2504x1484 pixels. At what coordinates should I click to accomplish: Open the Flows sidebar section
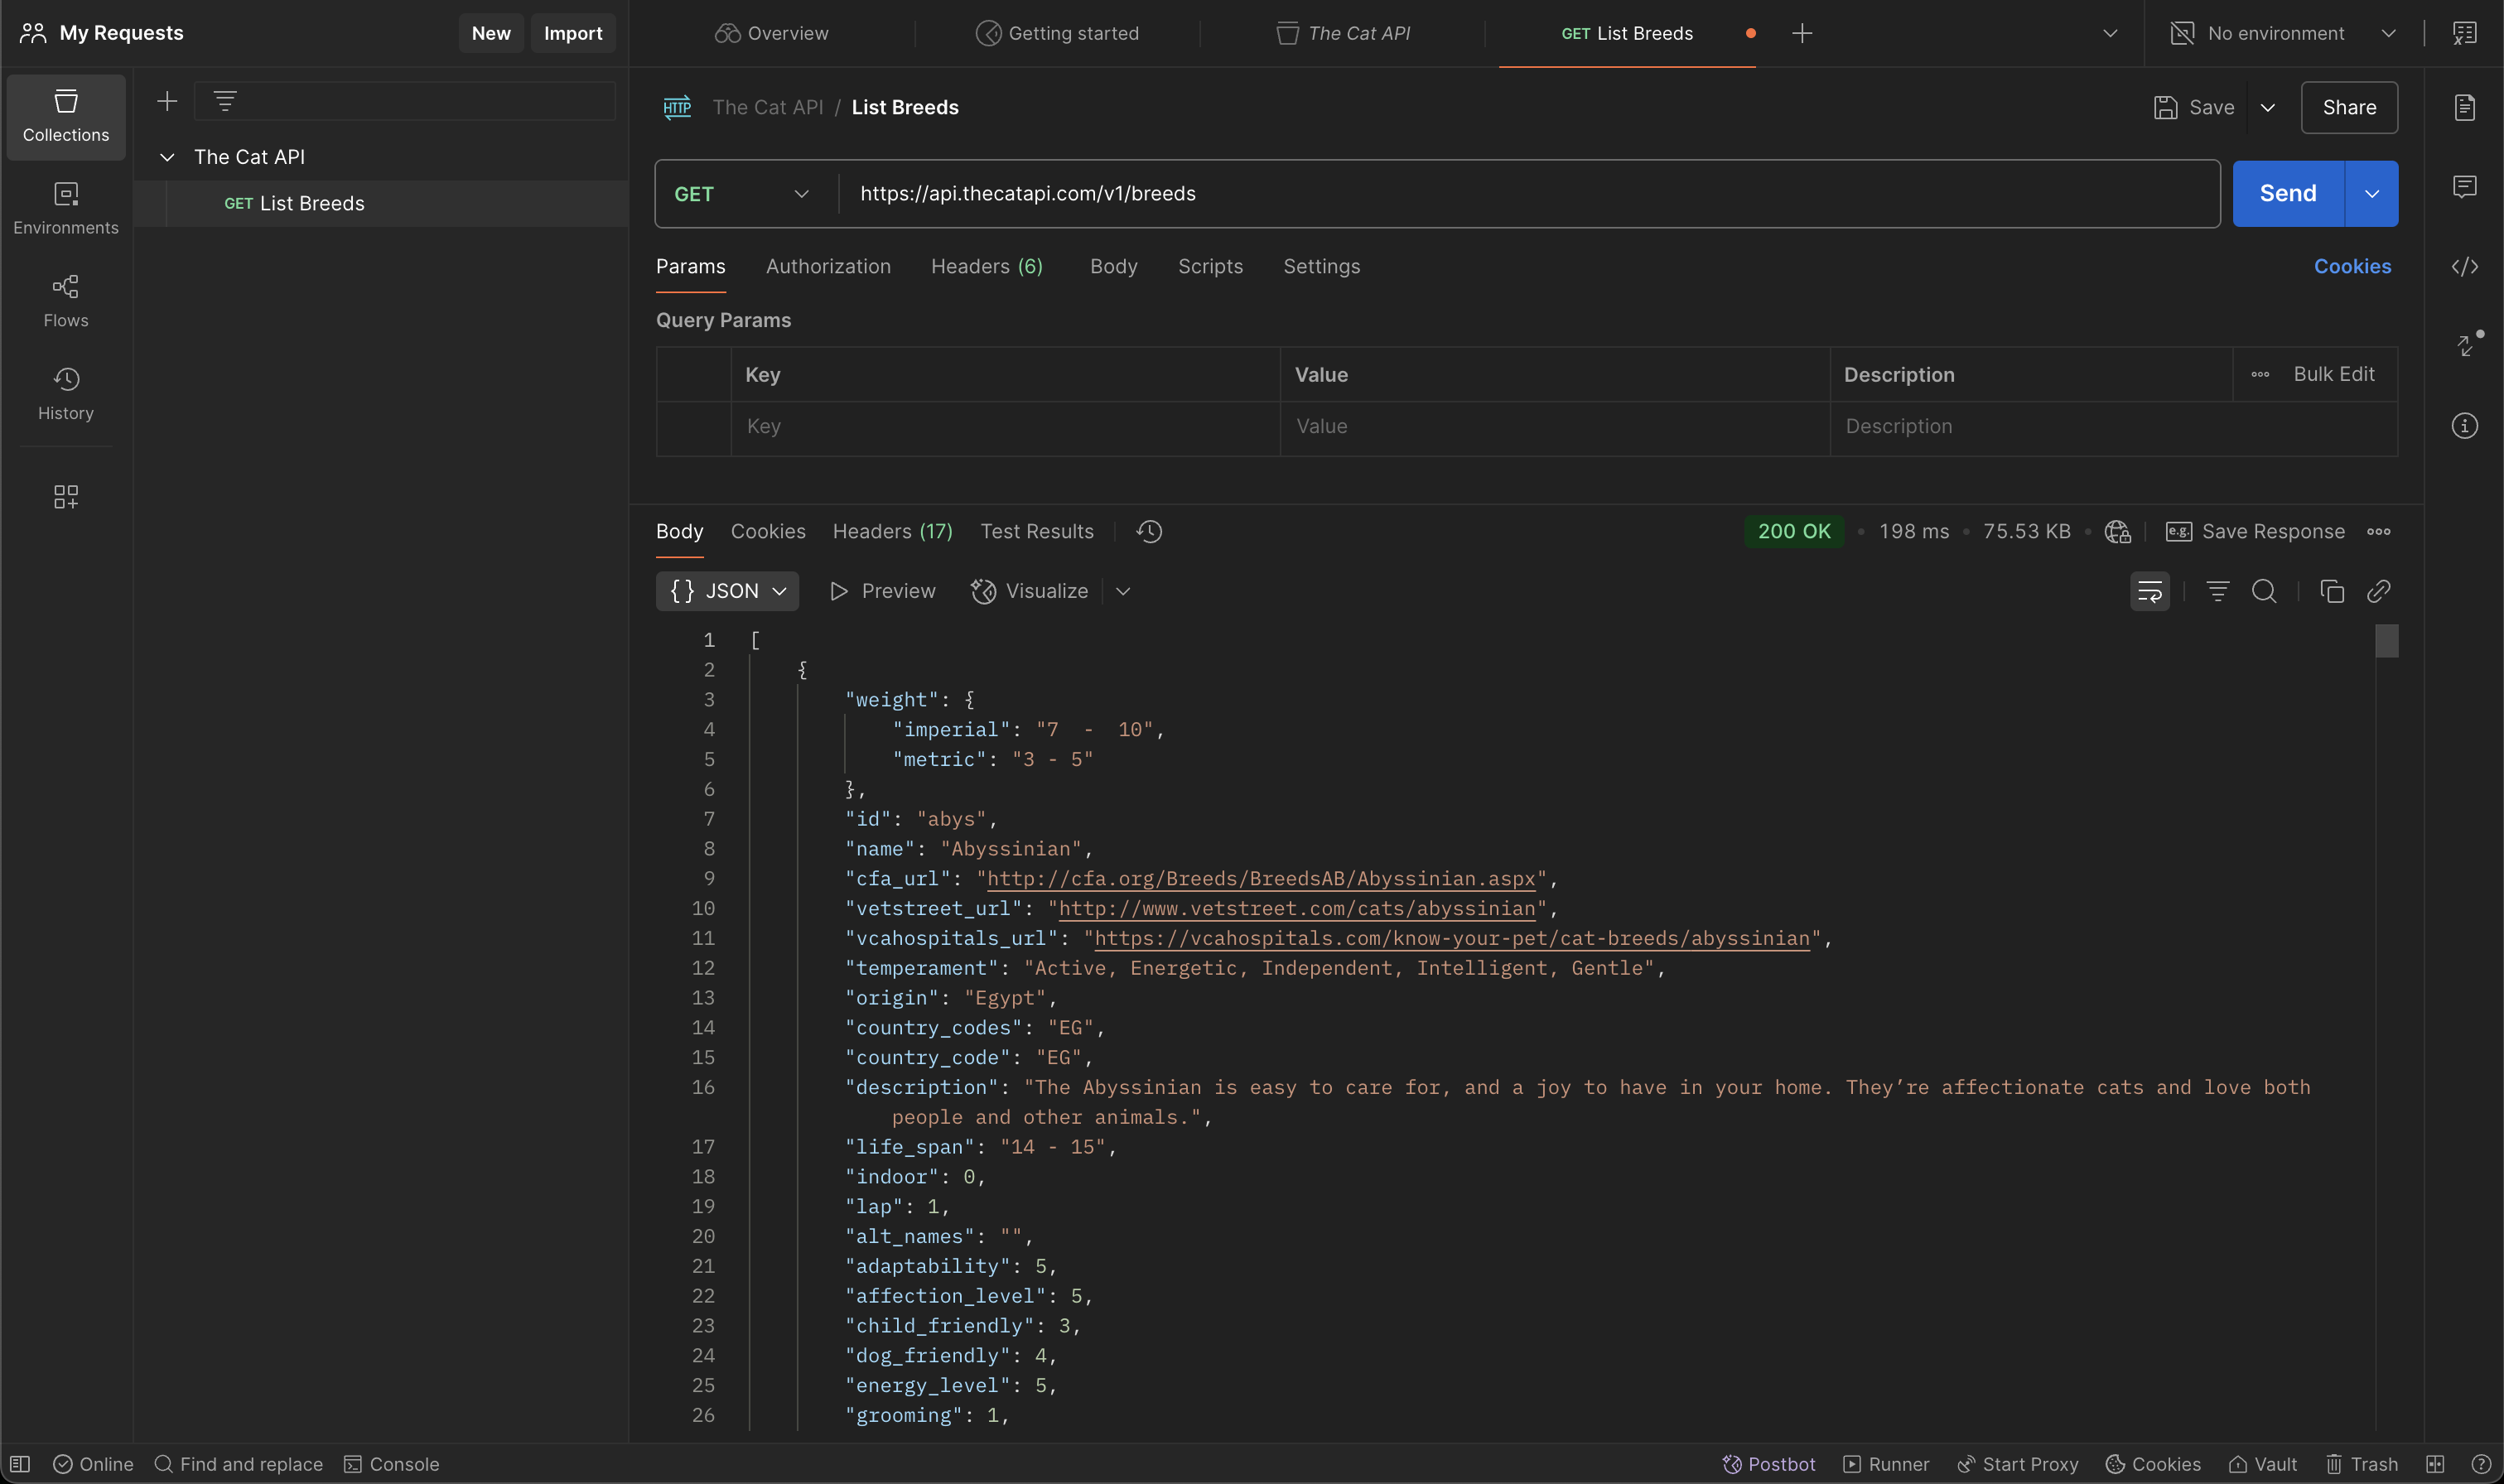[x=66, y=301]
